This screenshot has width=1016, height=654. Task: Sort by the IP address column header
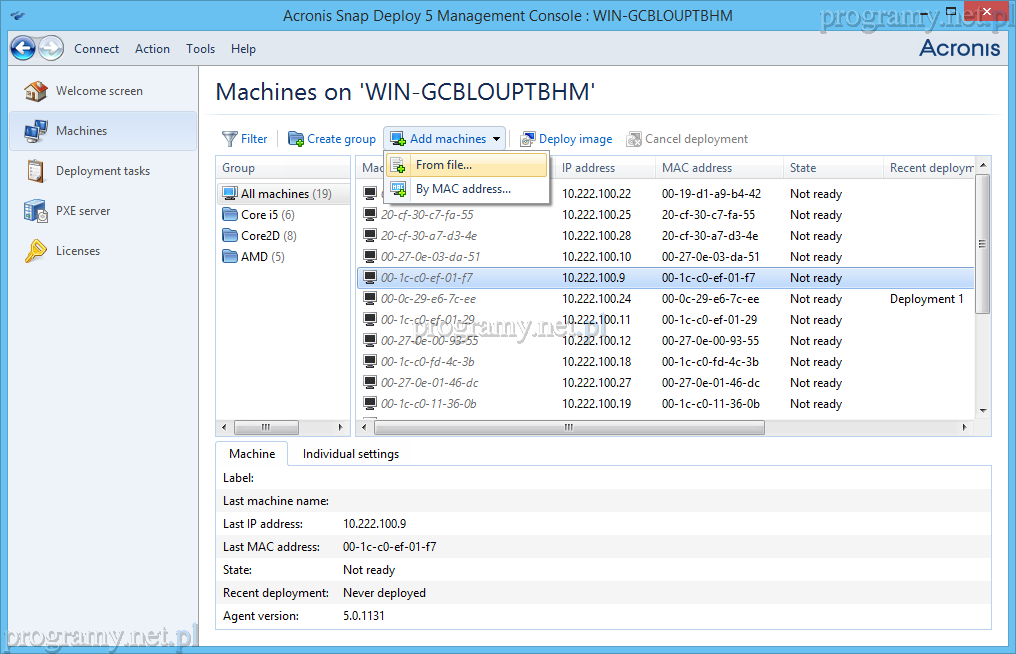coord(588,168)
